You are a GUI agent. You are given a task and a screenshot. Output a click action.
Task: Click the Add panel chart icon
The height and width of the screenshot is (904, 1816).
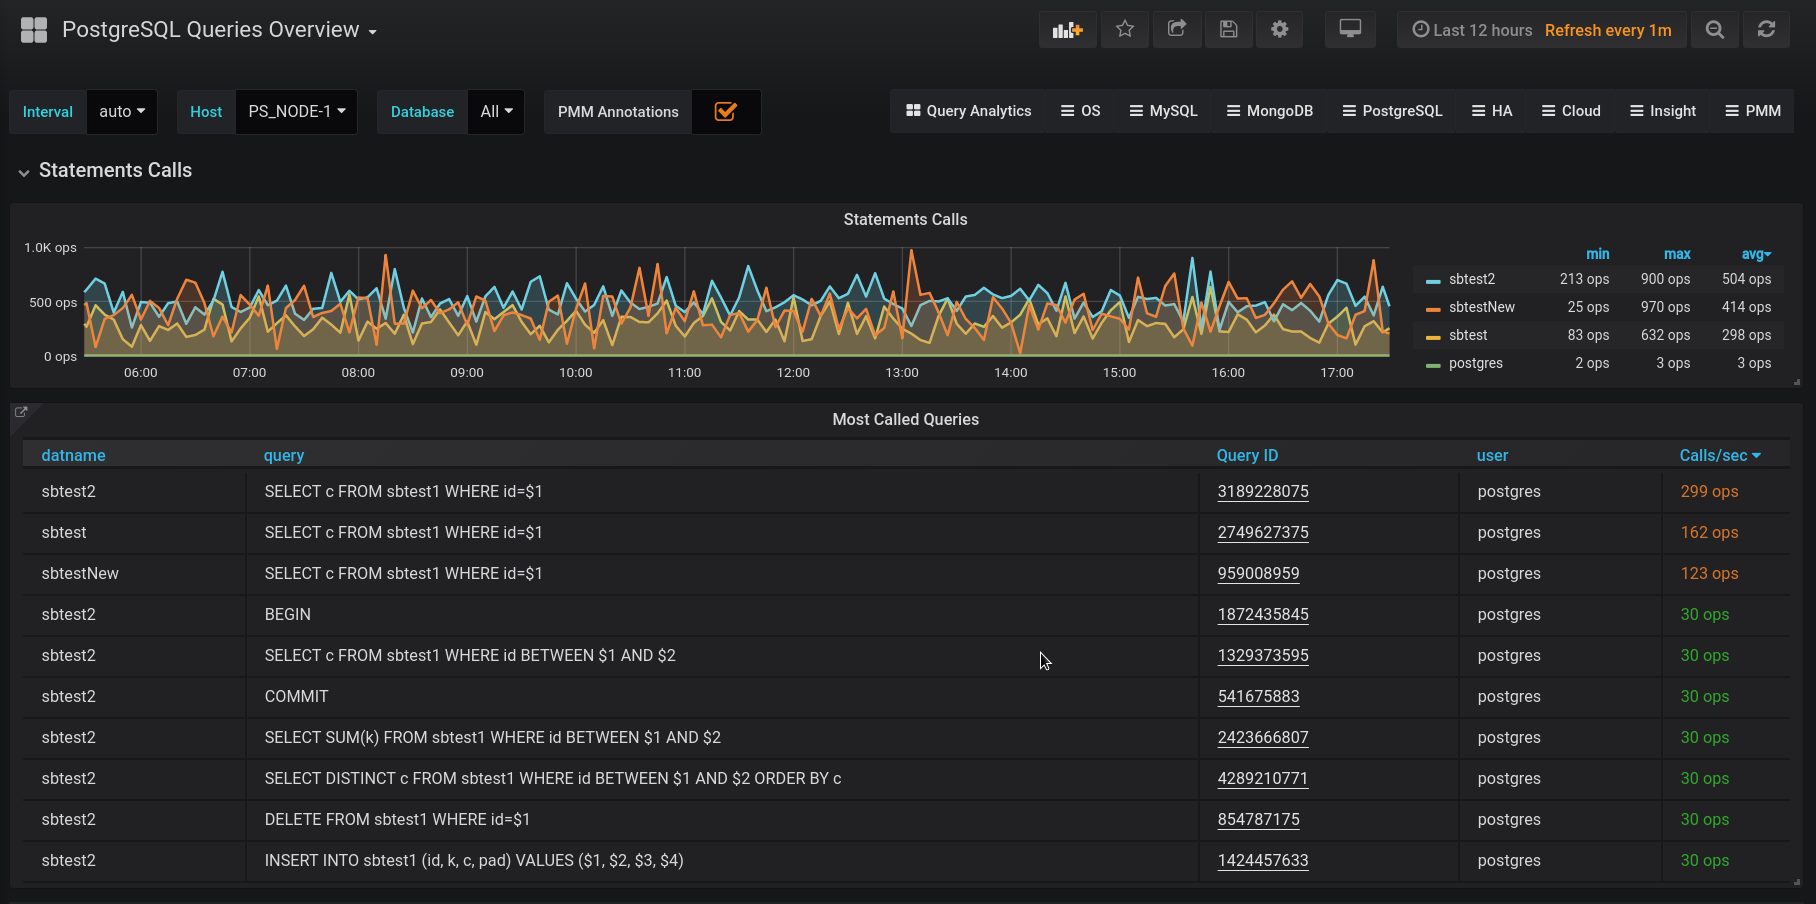pos(1067,30)
